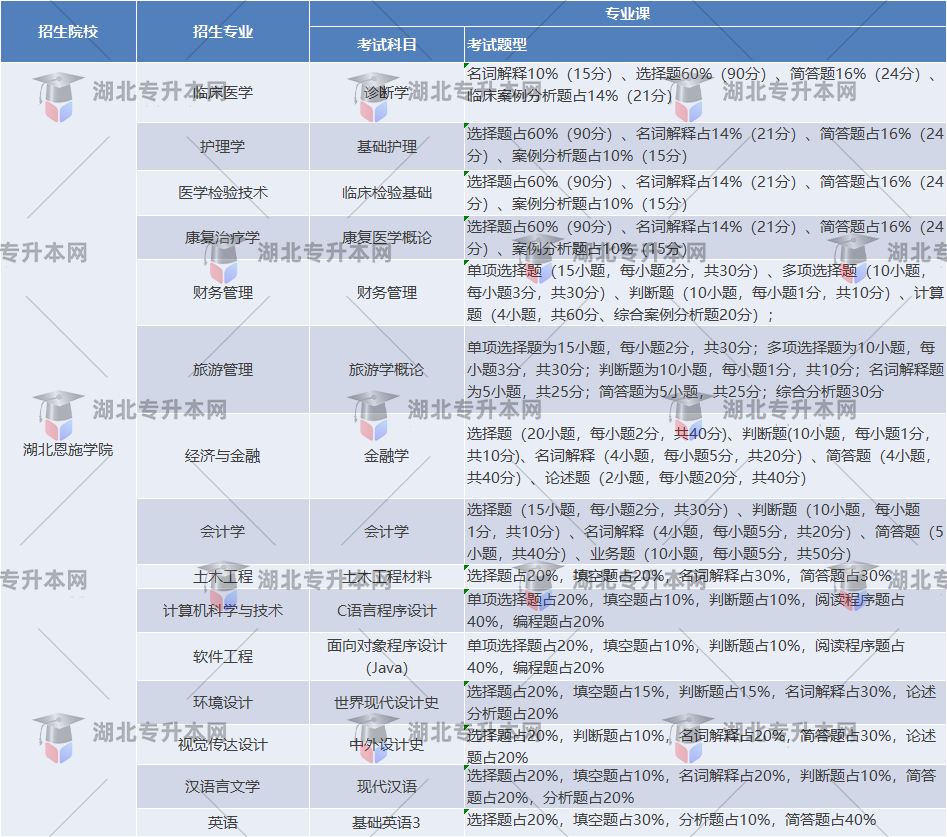Screen dimensions: 947x837
Task: Click the 现代汉语 exam format description
Action: coord(705,786)
